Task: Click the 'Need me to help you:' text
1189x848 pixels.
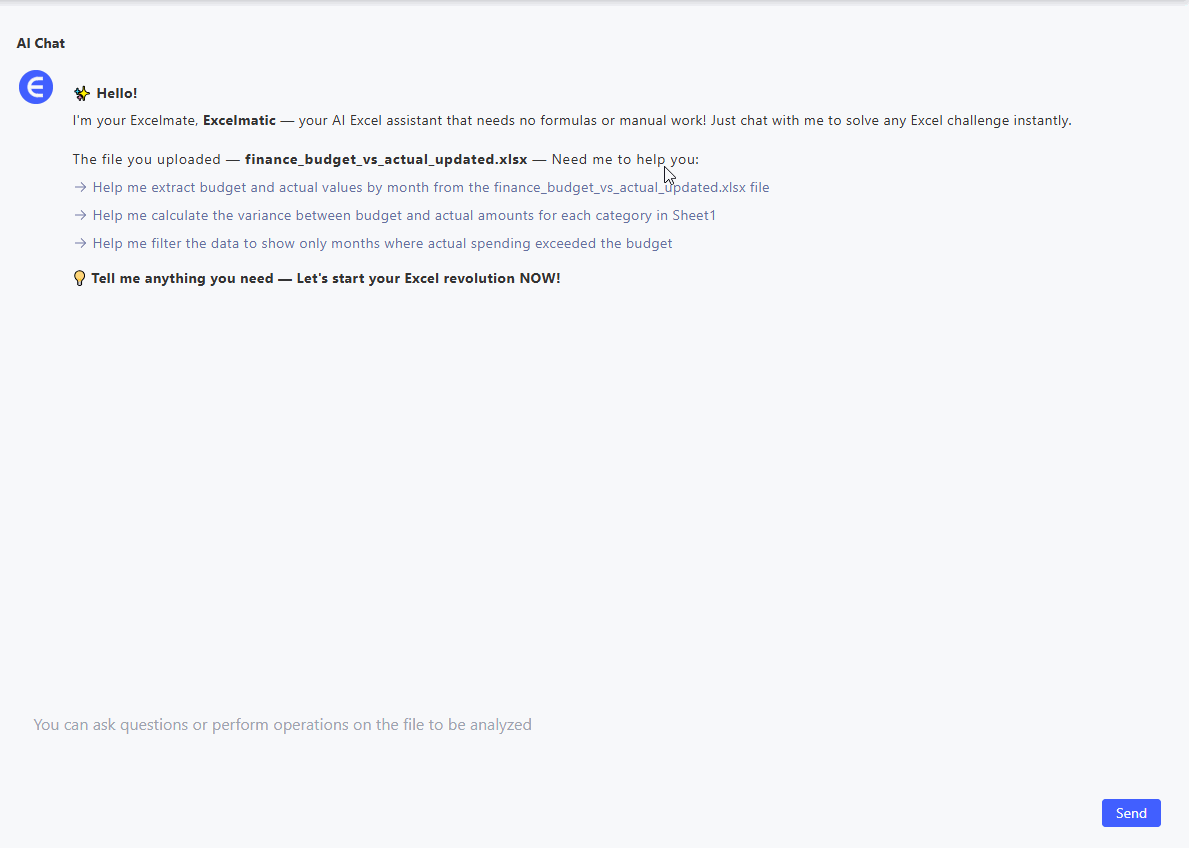Action: click(624, 159)
